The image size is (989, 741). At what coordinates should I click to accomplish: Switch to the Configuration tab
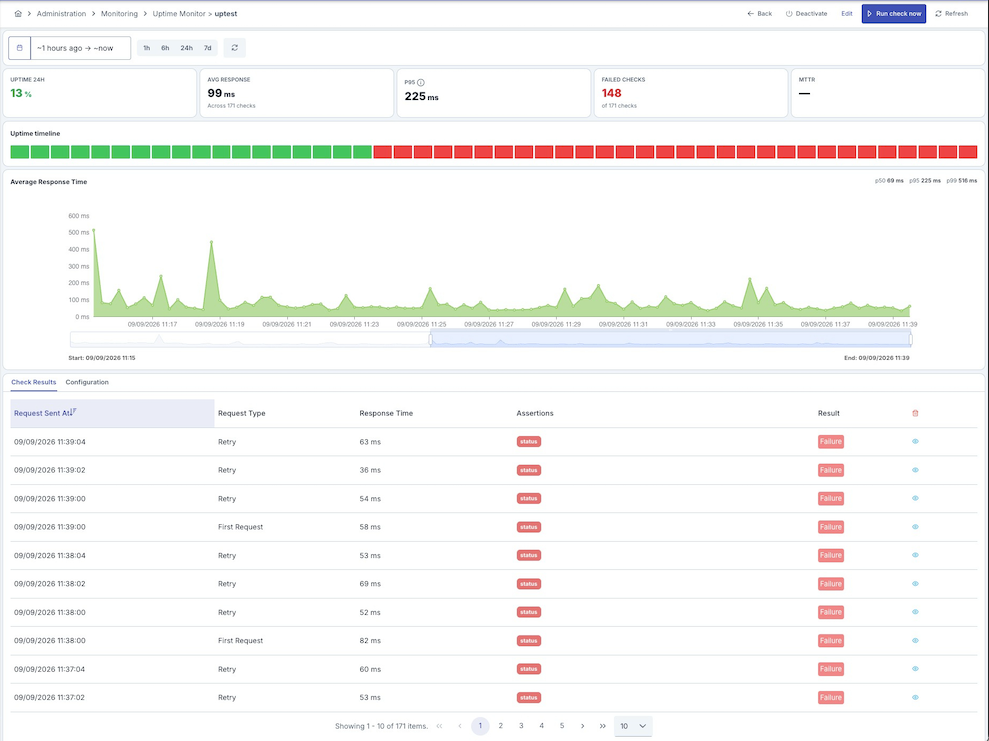[87, 382]
